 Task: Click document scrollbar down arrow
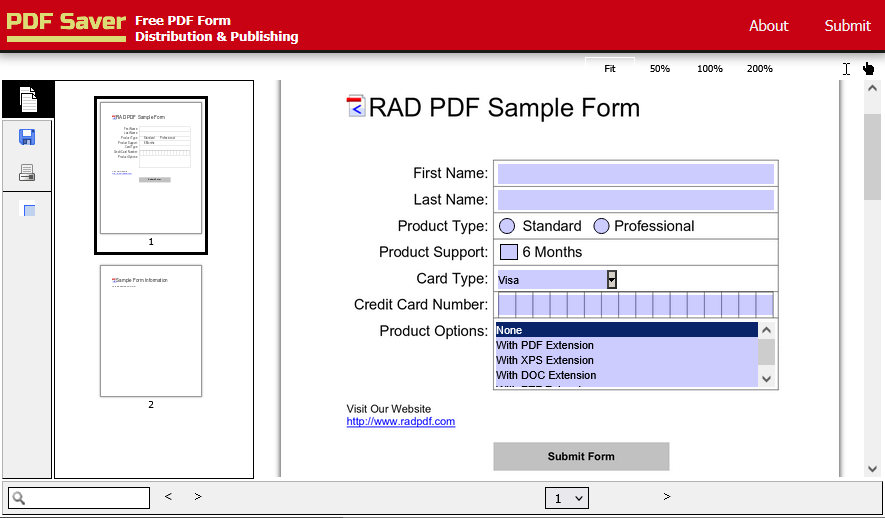tap(872, 469)
